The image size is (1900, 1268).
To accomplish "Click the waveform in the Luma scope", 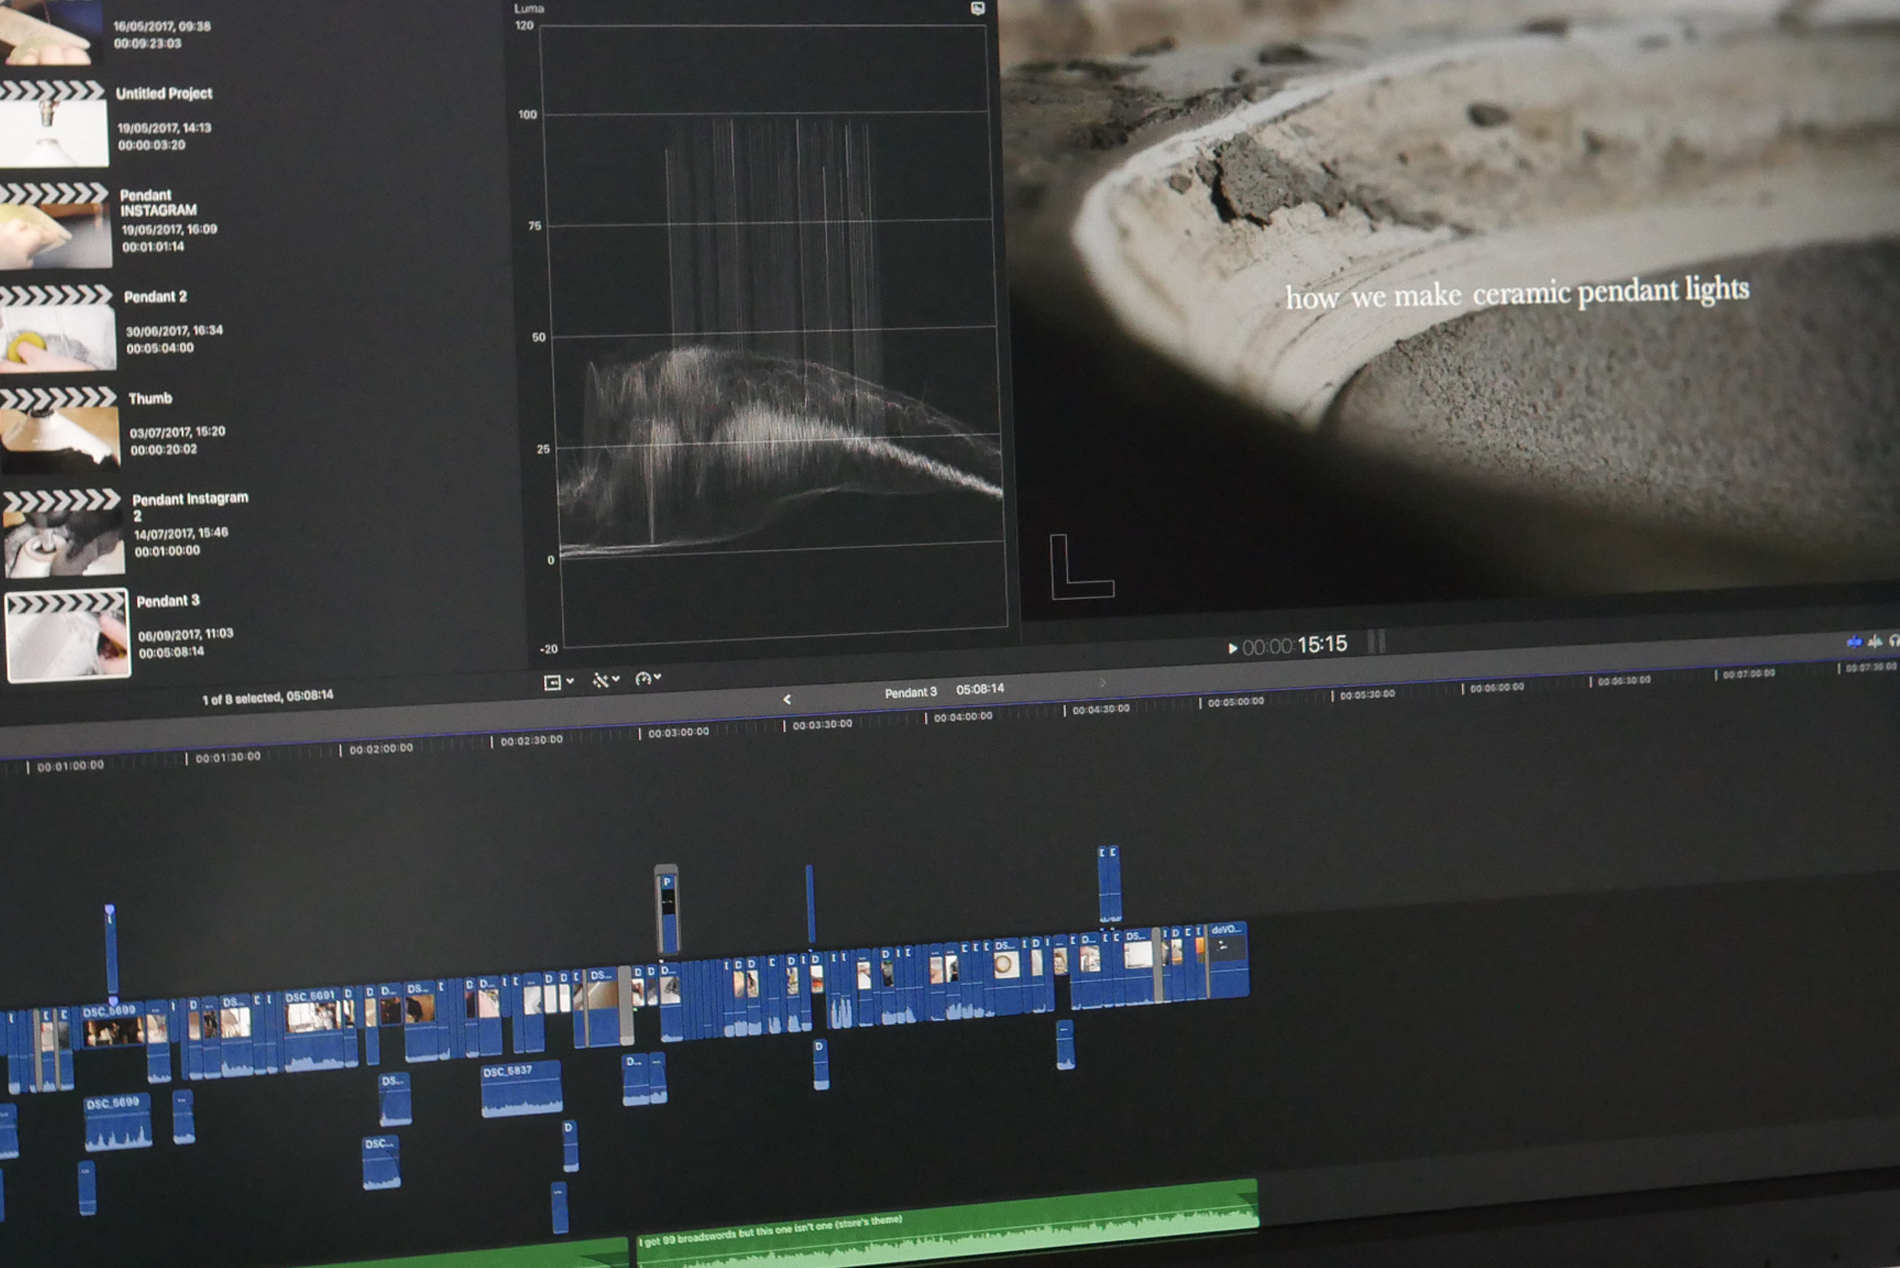I will pos(779,340).
